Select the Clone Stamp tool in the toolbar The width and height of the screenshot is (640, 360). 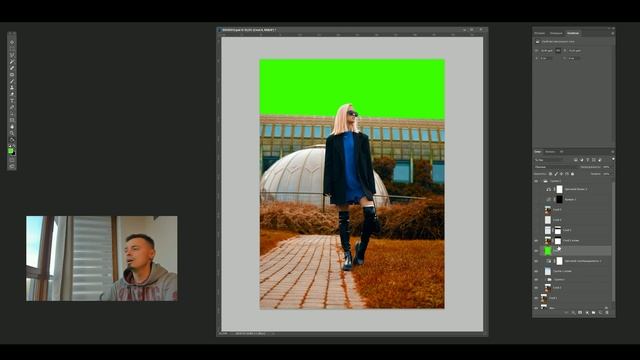click(x=12, y=87)
